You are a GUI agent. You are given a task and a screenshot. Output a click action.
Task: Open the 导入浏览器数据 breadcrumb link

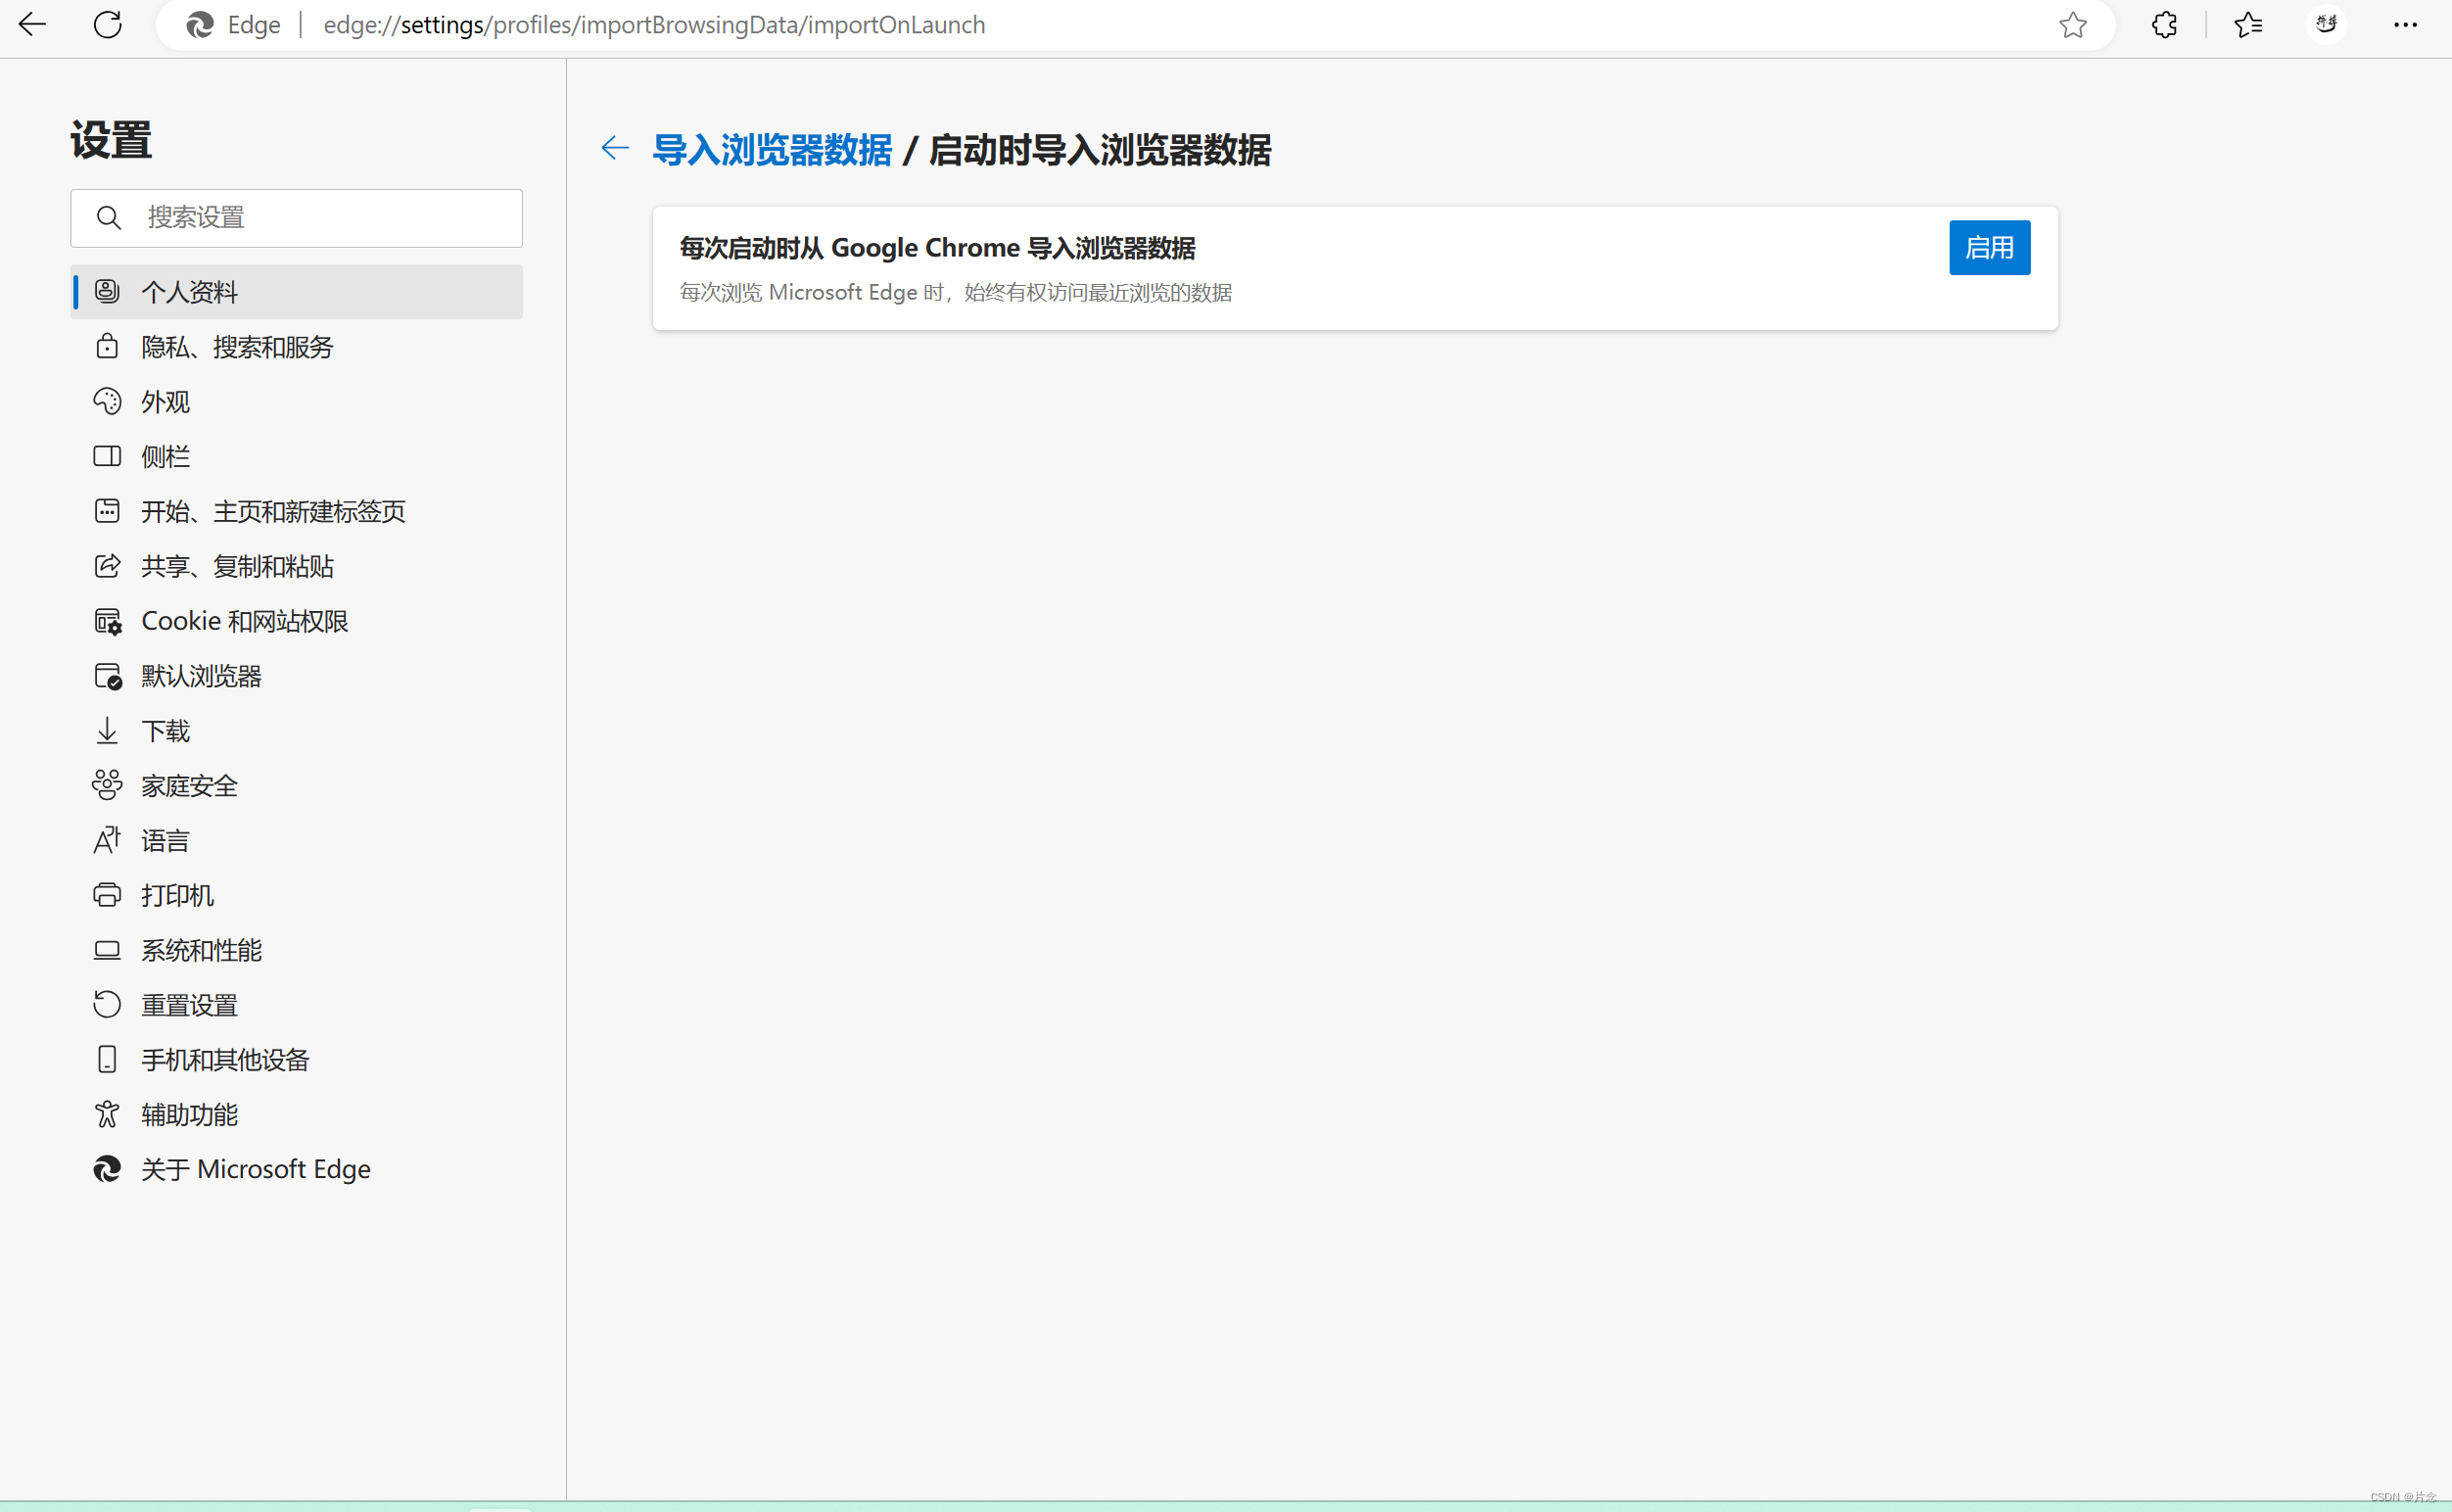click(771, 150)
